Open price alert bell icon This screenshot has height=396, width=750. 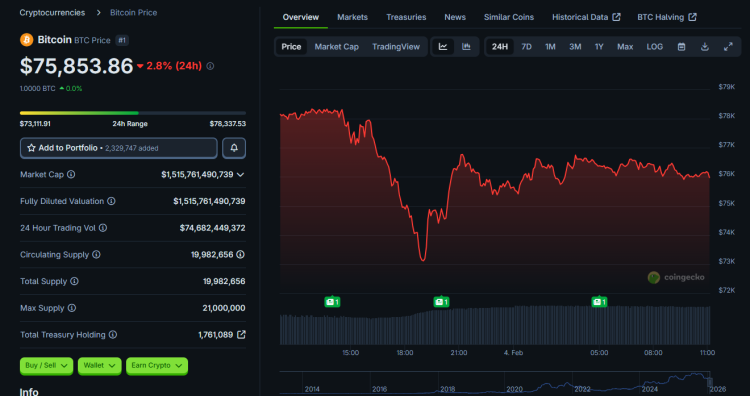tap(234, 148)
